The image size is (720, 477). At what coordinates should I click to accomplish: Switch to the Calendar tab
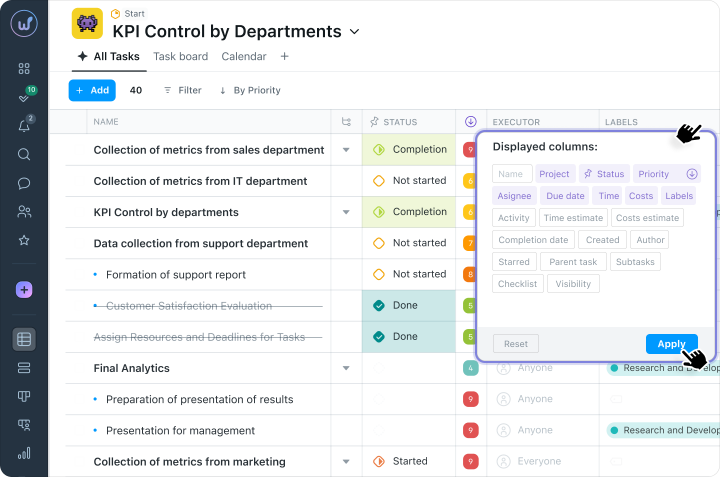(243, 57)
